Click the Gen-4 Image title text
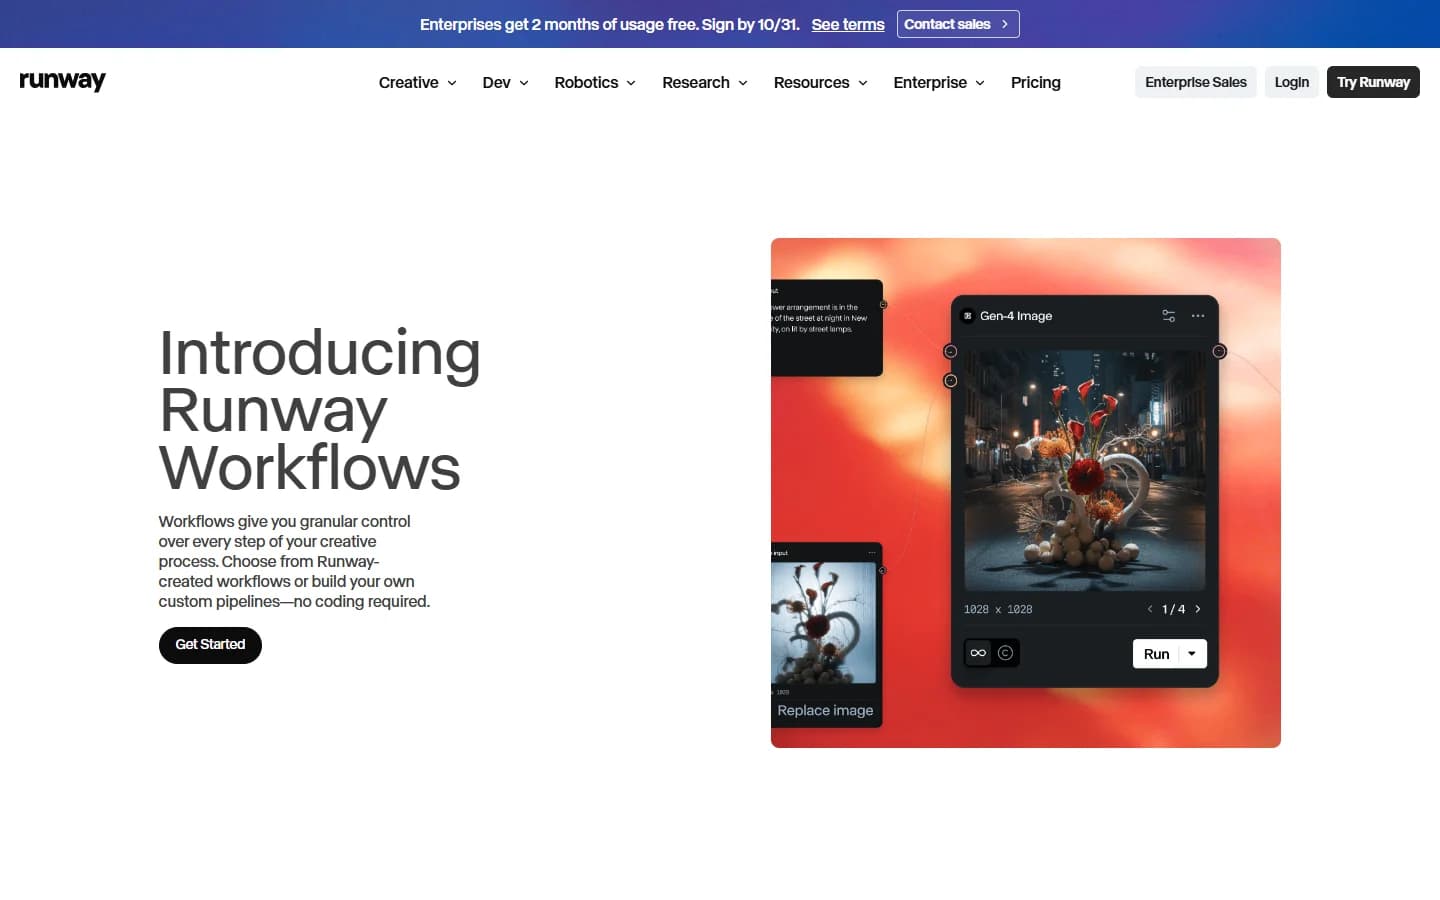 pyautogui.click(x=1016, y=316)
